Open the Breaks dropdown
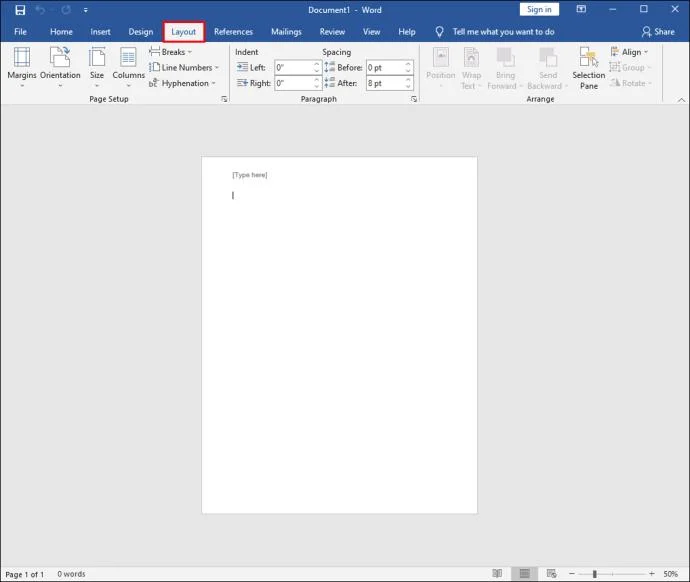 (x=171, y=52)
